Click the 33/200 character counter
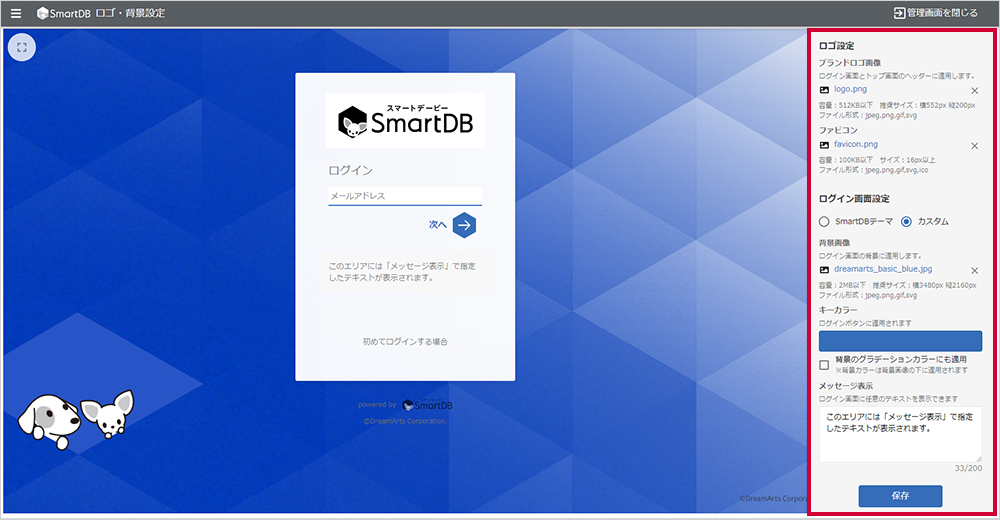 click(968, 468)
